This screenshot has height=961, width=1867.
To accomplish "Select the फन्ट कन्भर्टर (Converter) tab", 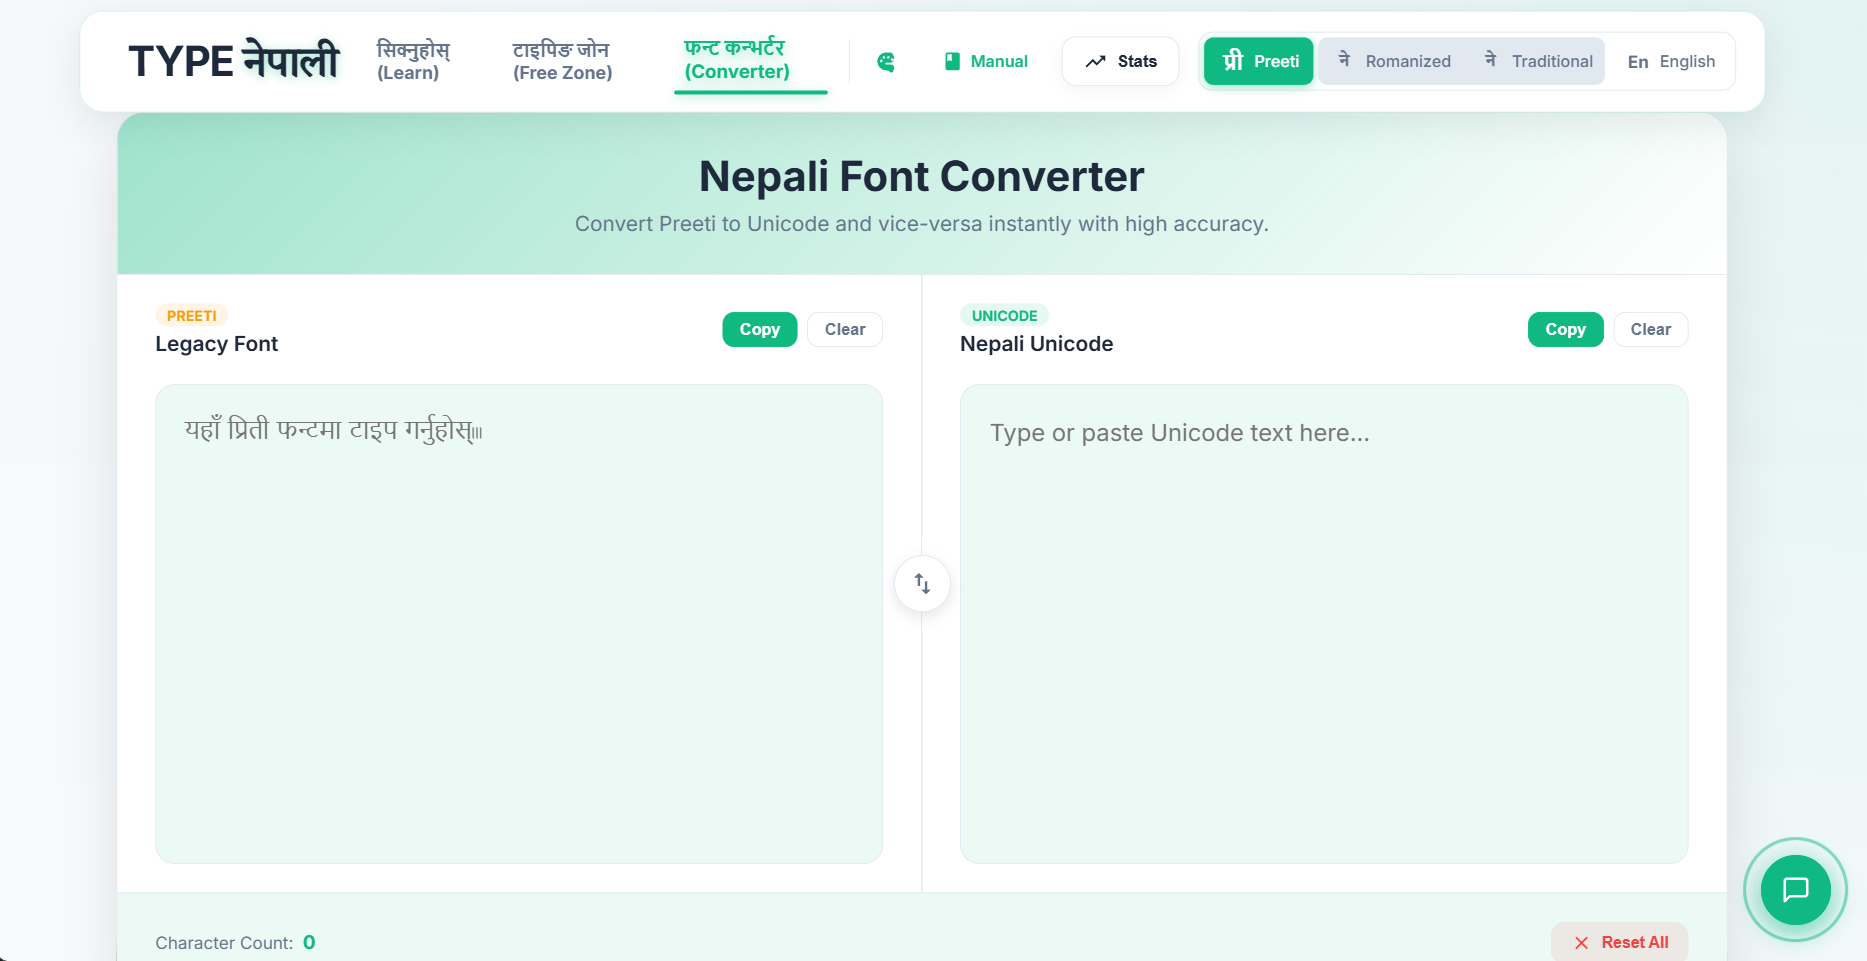I will click(x=736, y=60).
